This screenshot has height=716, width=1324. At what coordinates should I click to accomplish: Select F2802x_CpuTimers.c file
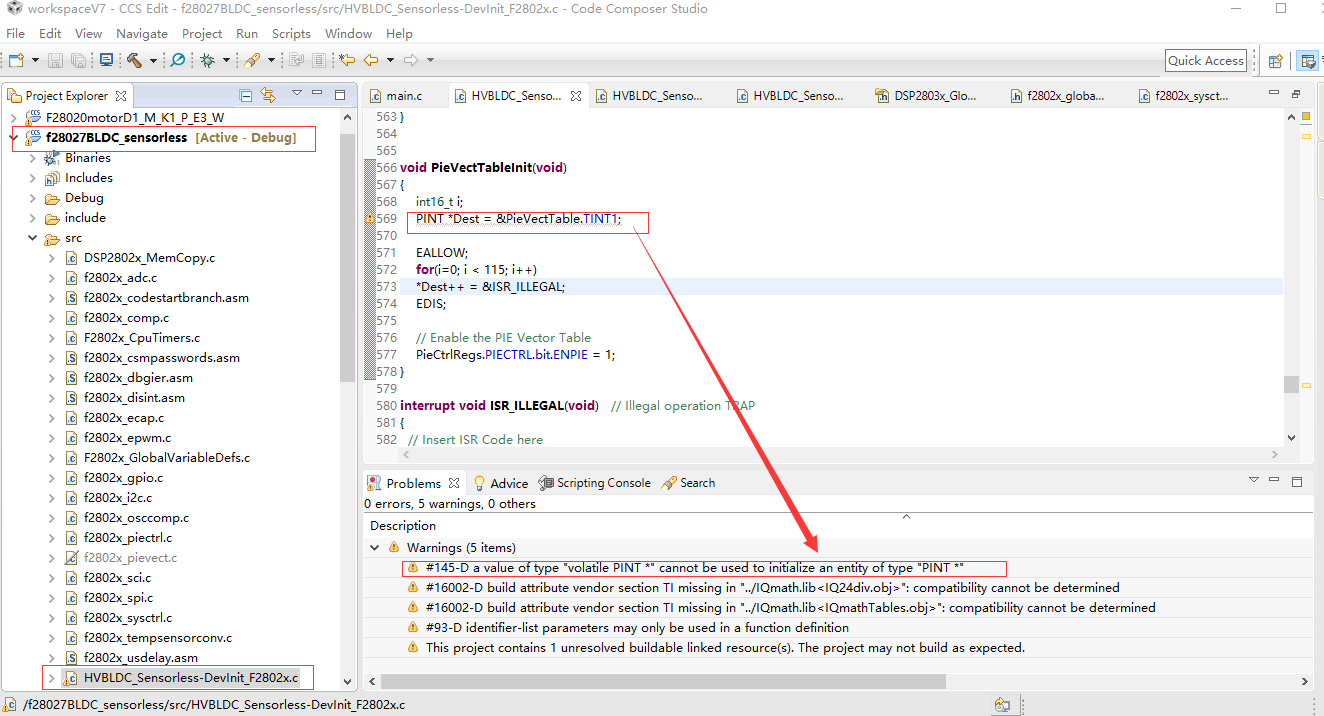coord(142,337)
